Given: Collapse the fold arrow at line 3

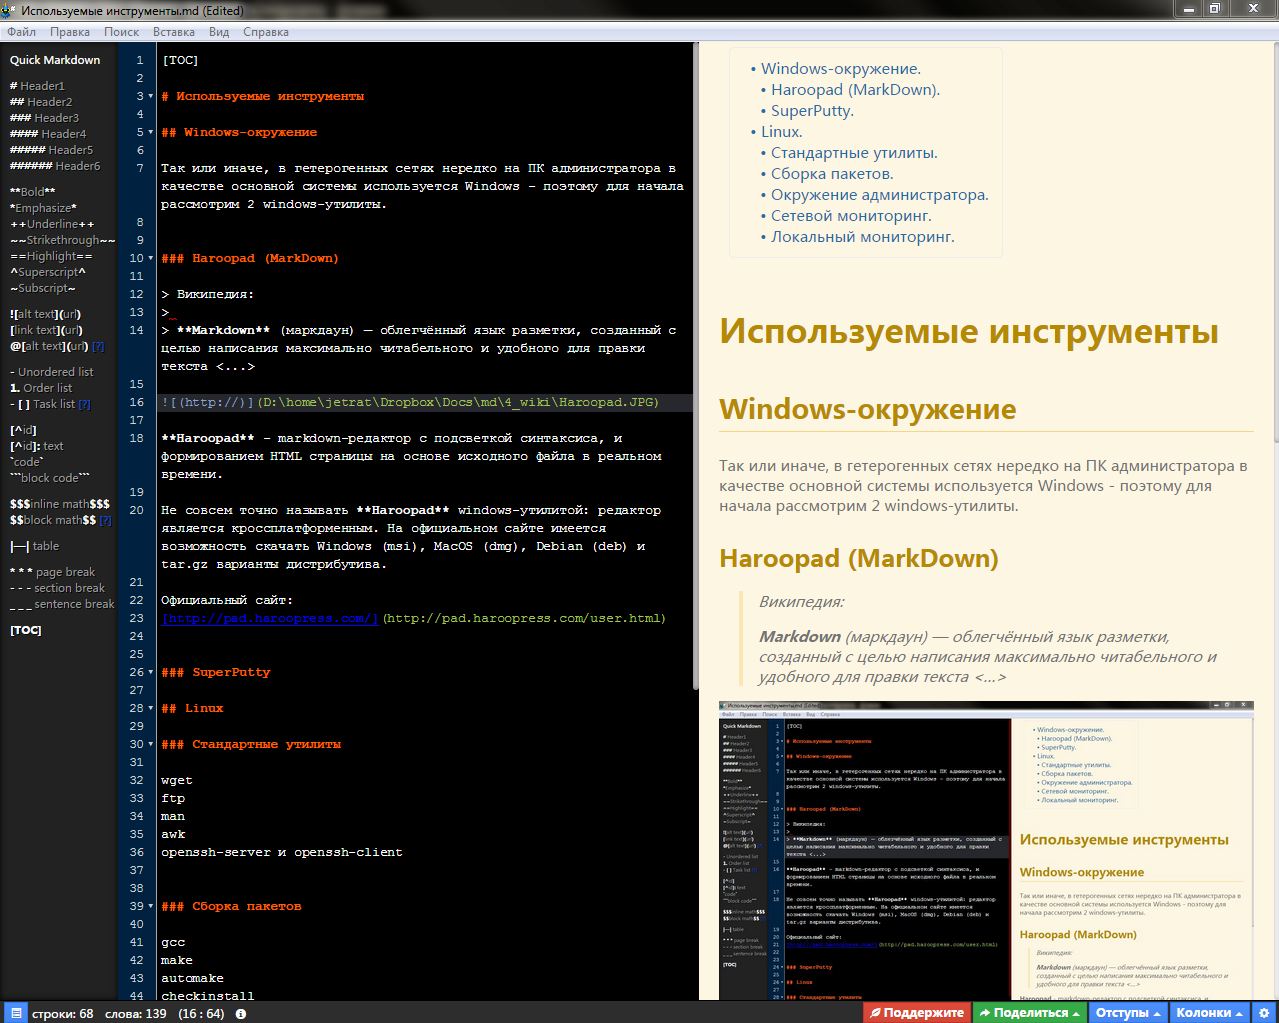Looking at the screenshot, I should tap(151, 97).
